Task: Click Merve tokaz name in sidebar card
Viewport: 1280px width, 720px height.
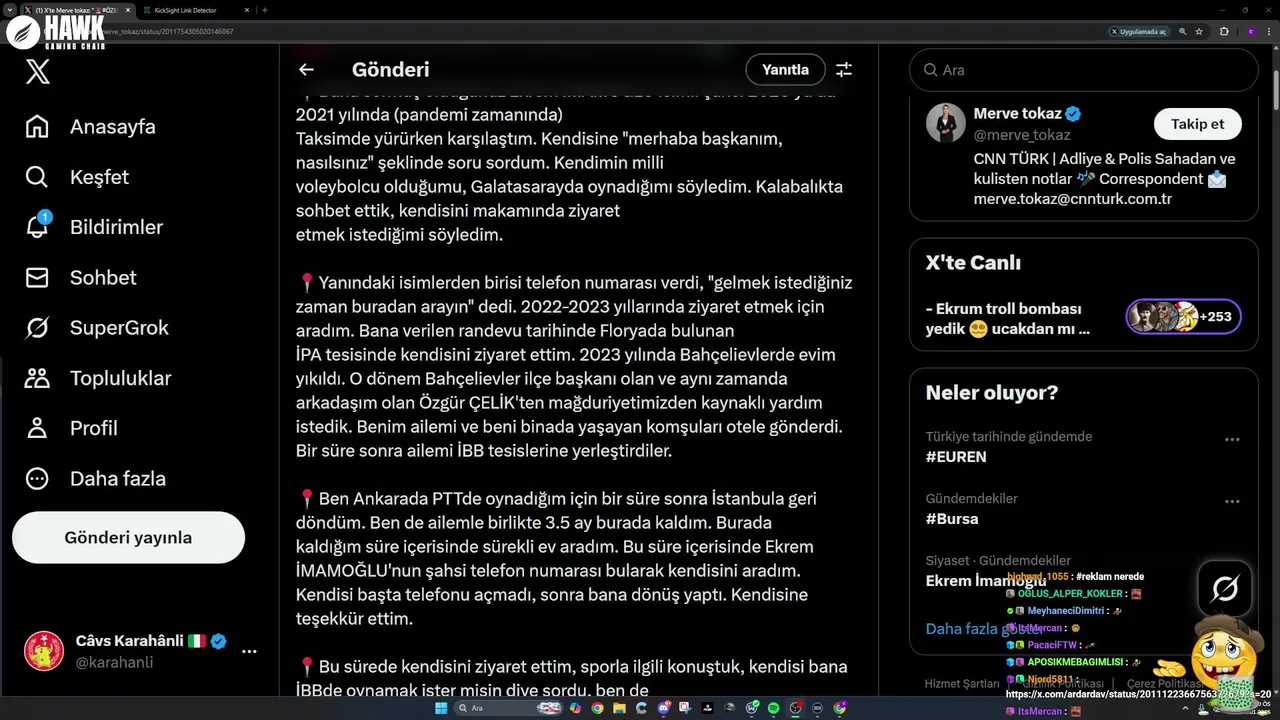Action: pos(1017,114)
